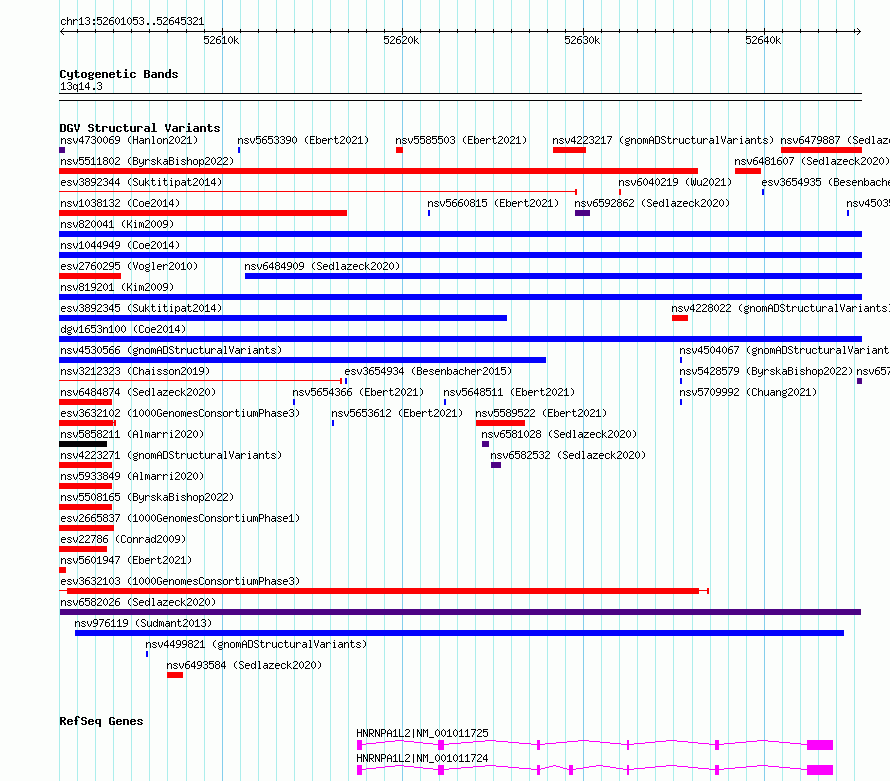Click the nsv819201 (Kim2009) label

click(x=117, y=287)
